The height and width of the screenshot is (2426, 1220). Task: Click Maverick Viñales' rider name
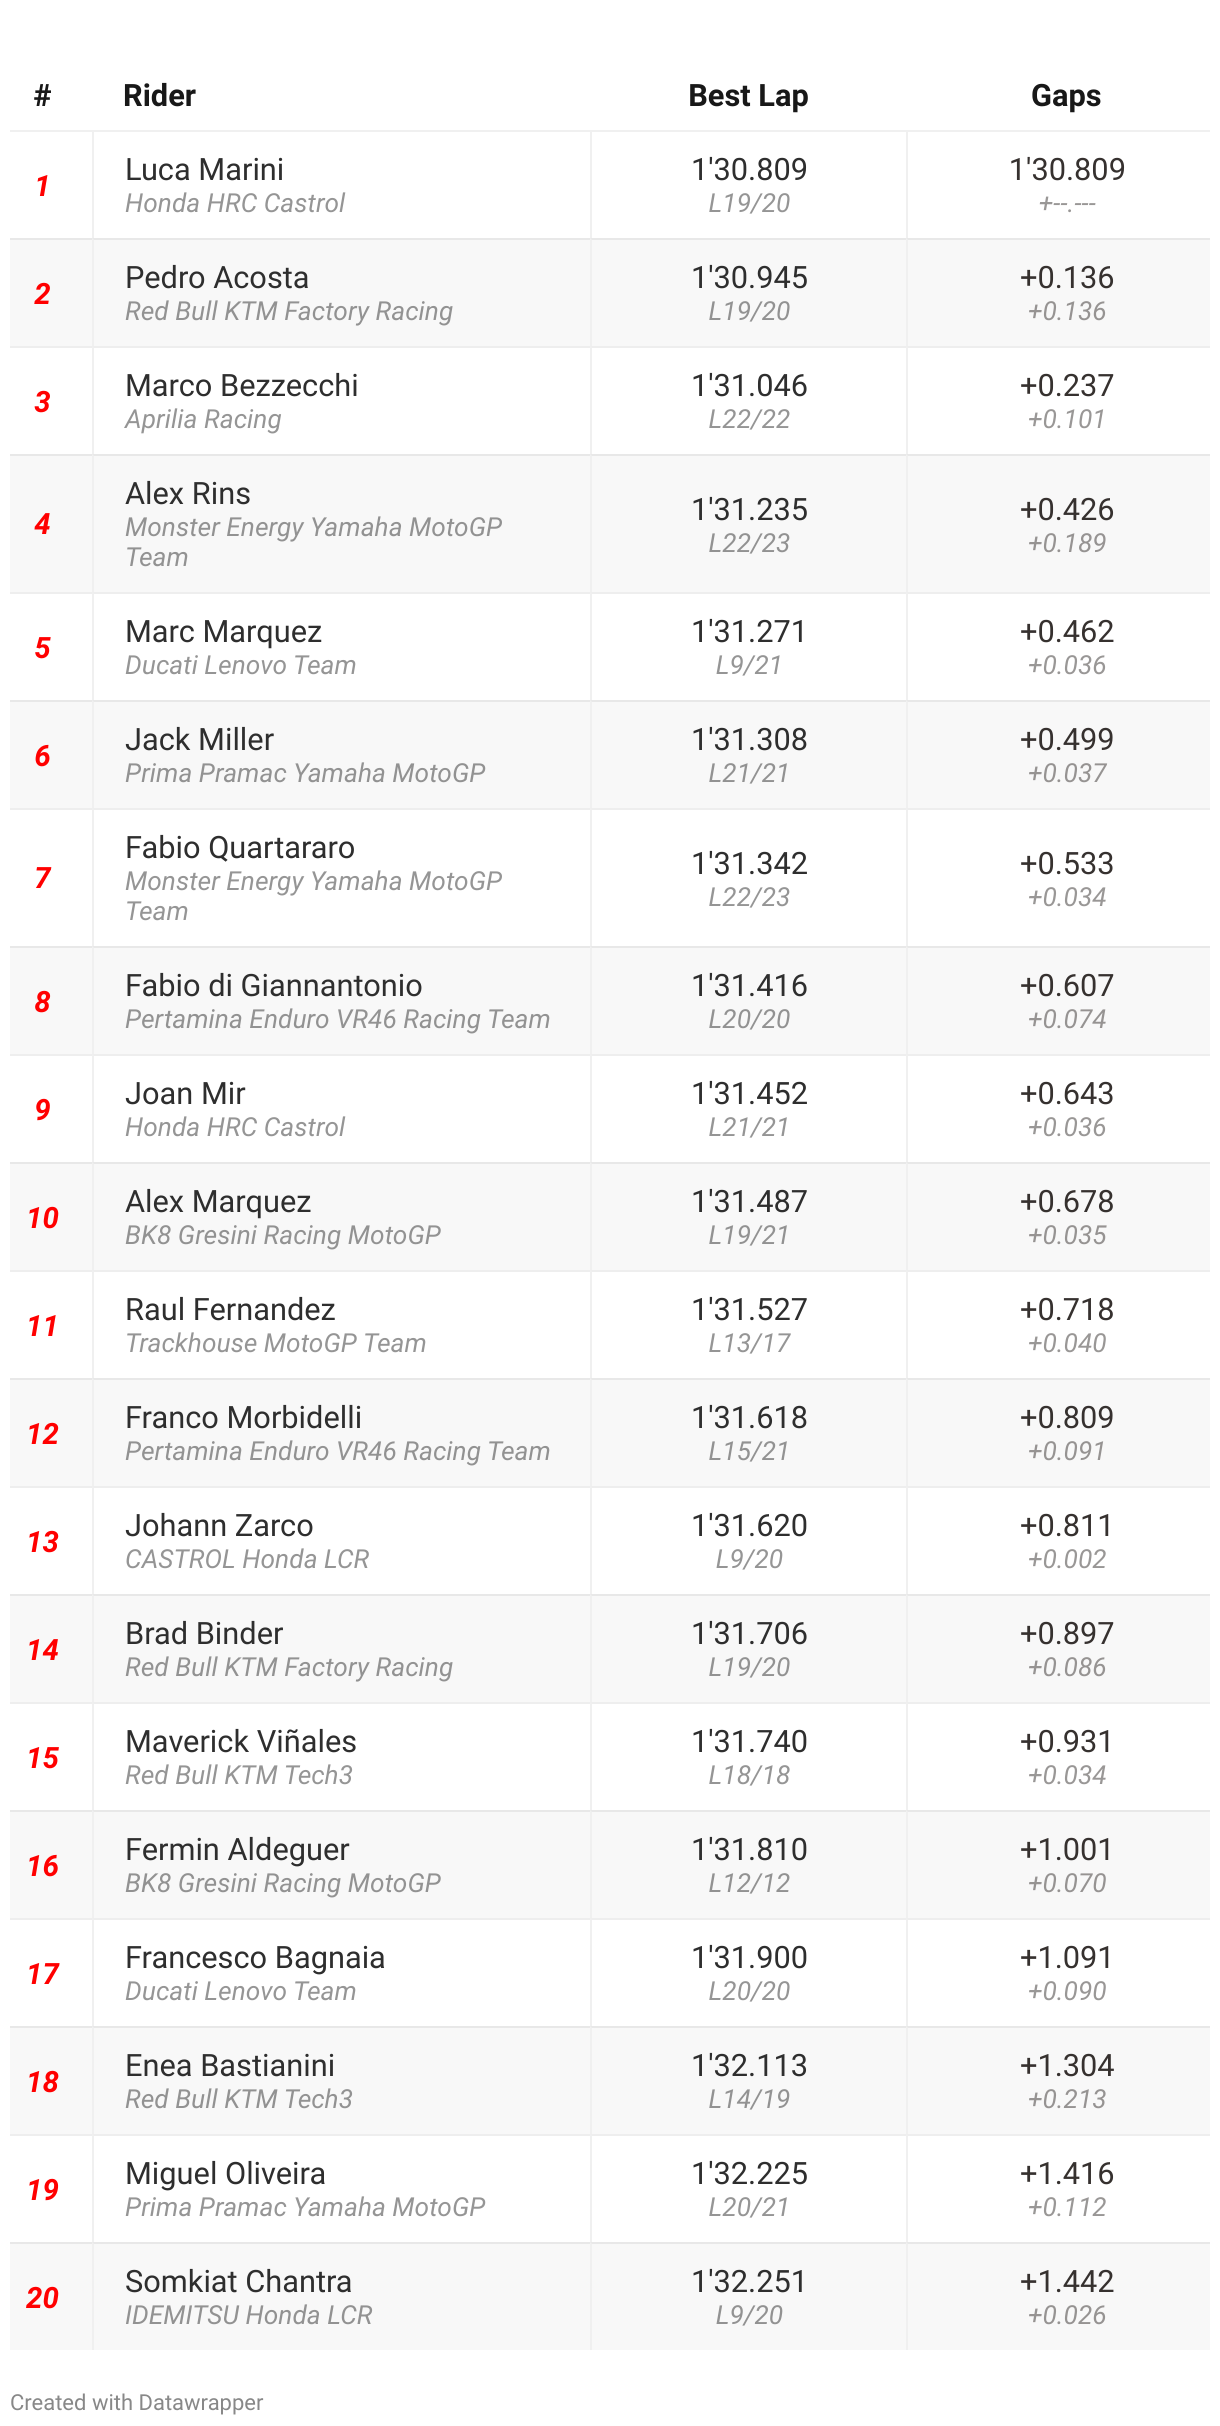(x=240, y=1742)
